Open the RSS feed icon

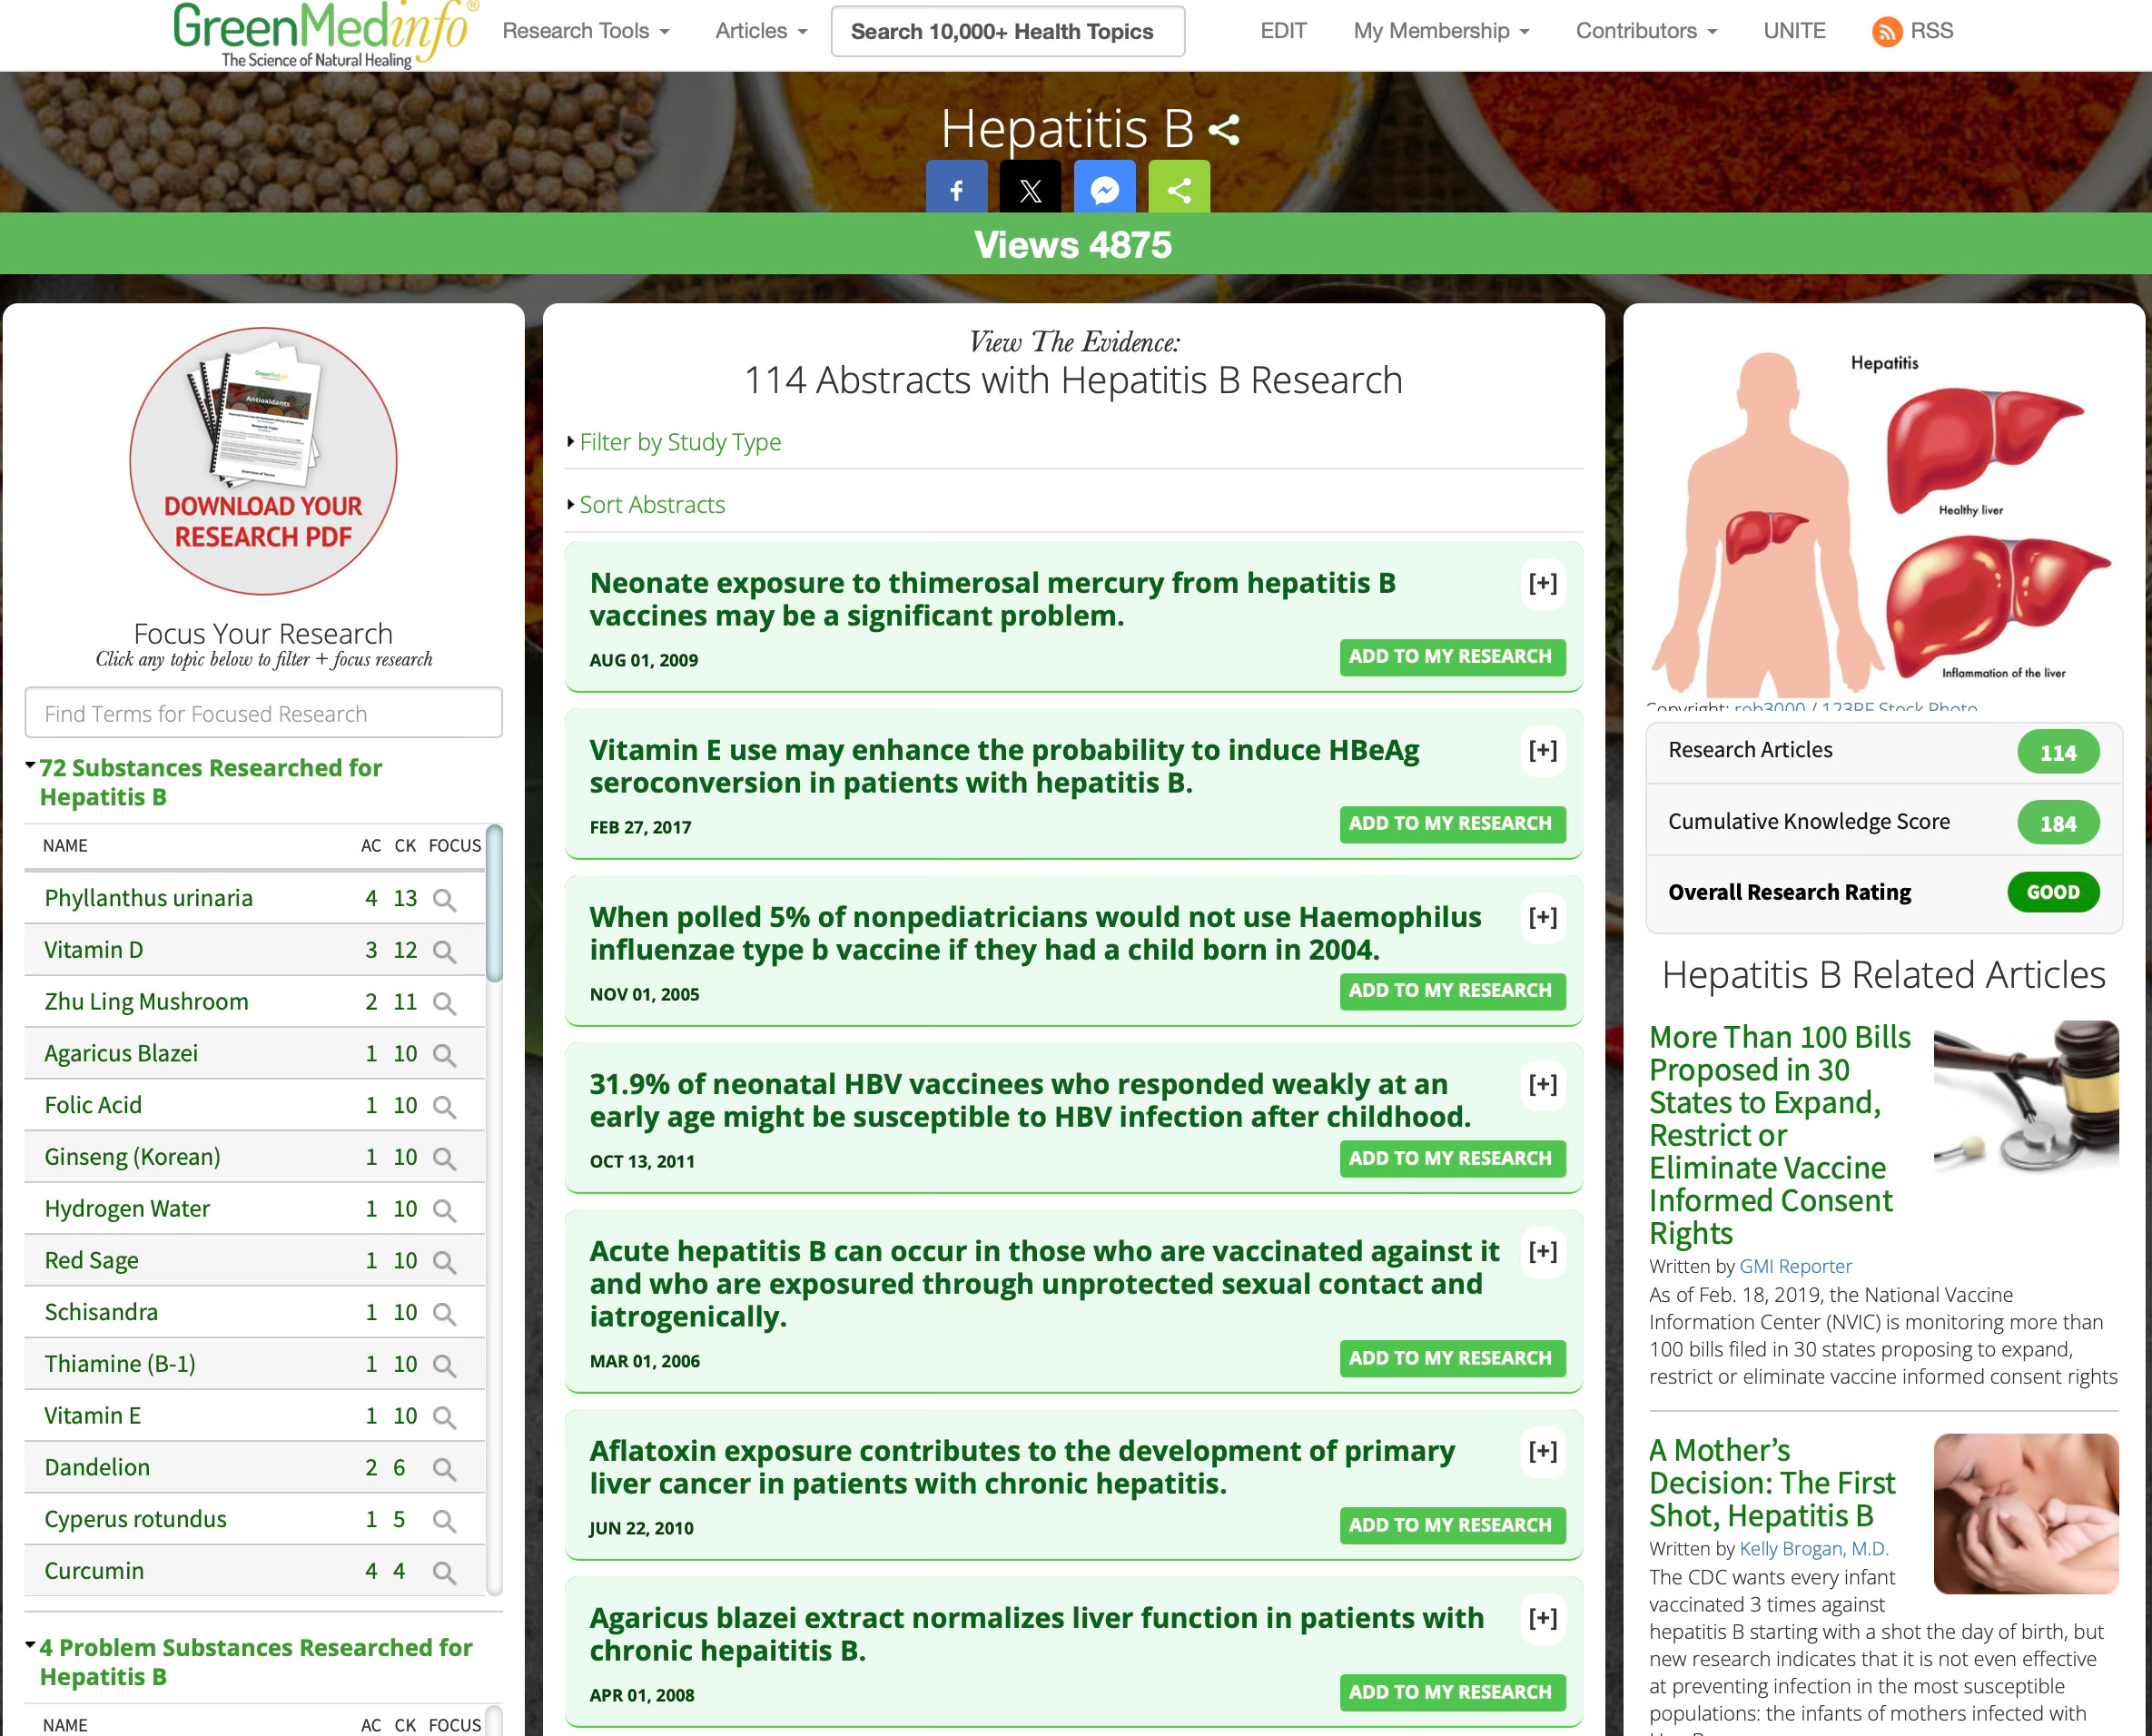pos(1886,32)
